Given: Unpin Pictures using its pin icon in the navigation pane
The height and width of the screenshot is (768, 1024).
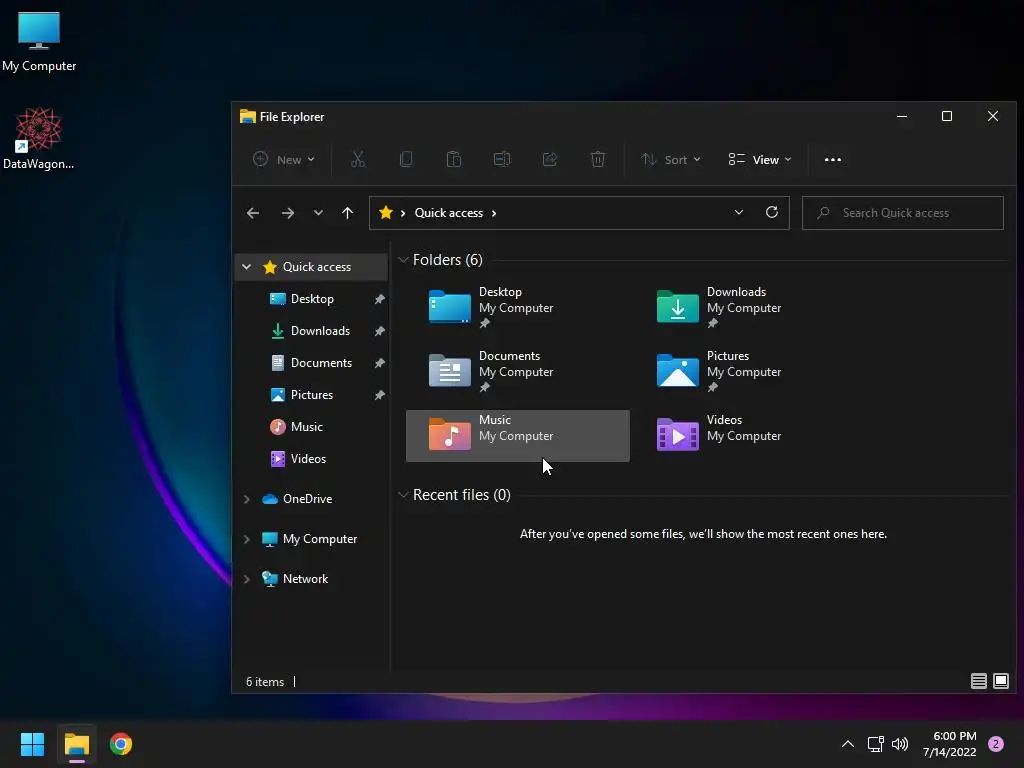Looking at the screenshot, I should pyautogui.click(x=379, y=394).
